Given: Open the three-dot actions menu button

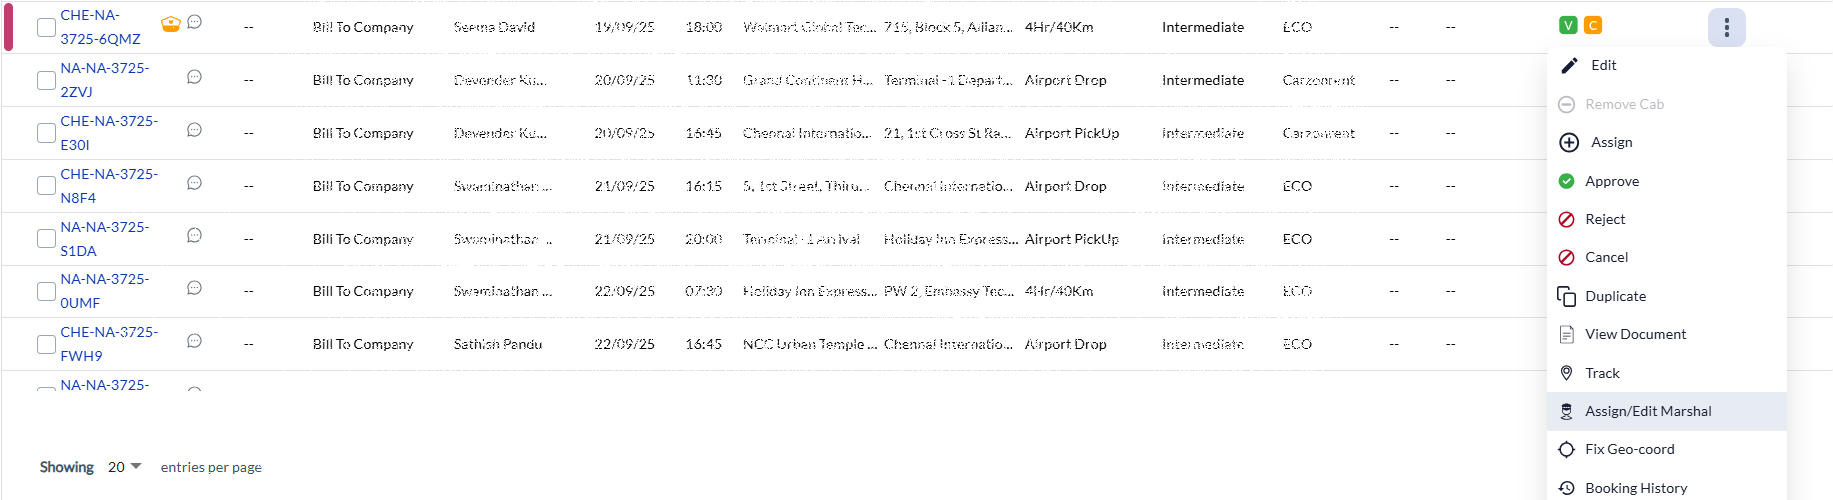Looking at the screenshot, I should coord(1726,27).
